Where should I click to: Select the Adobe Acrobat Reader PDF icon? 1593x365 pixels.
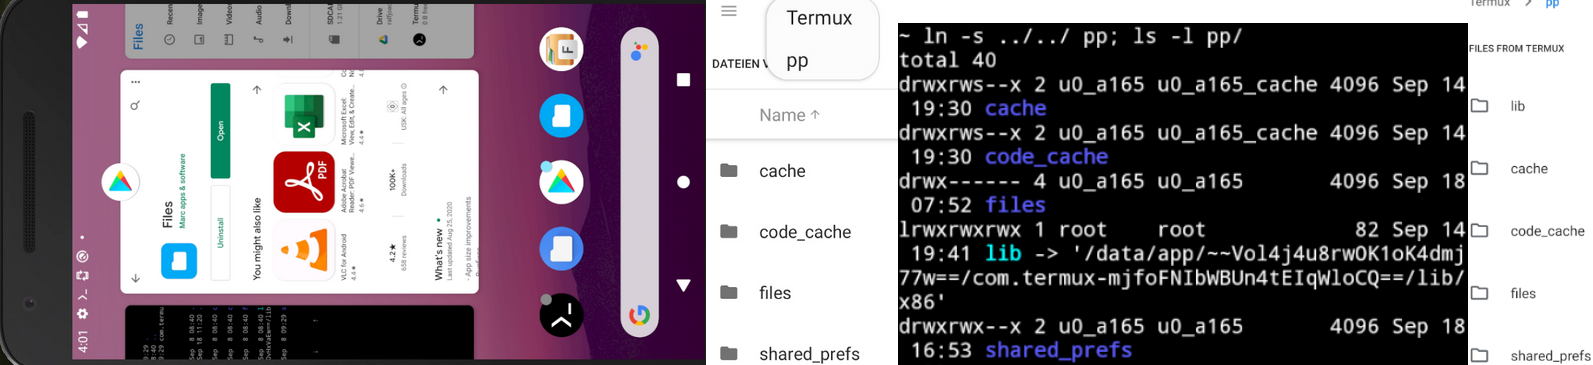pyautogui.click(x=304, y=182)
